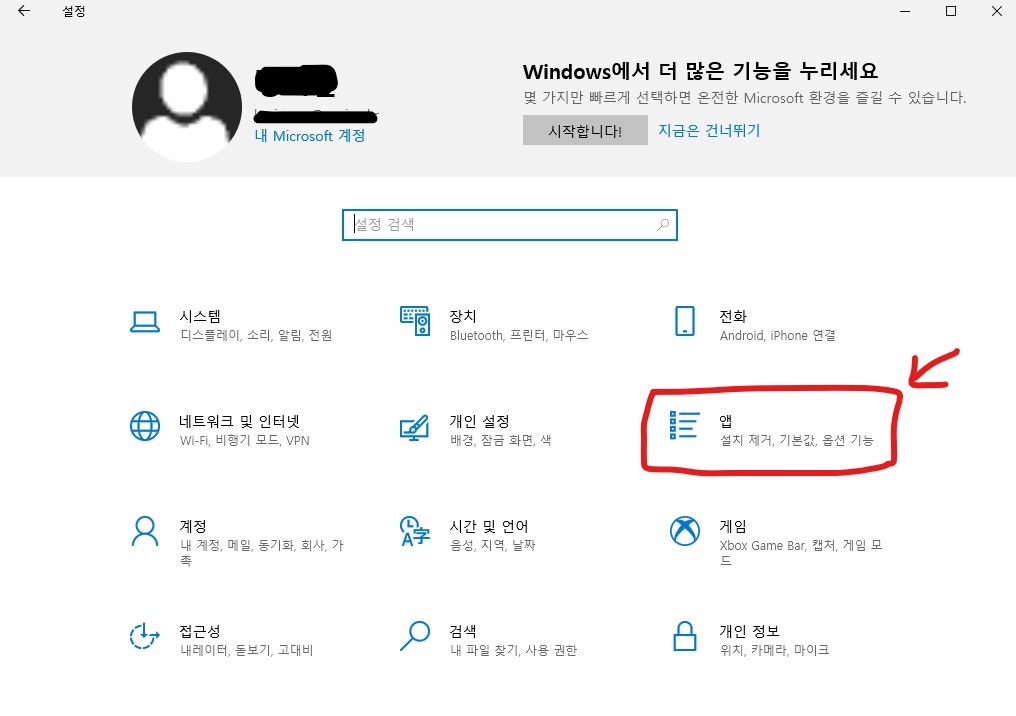Click the 지금은 건너뛰기 link

coord(709,130)
